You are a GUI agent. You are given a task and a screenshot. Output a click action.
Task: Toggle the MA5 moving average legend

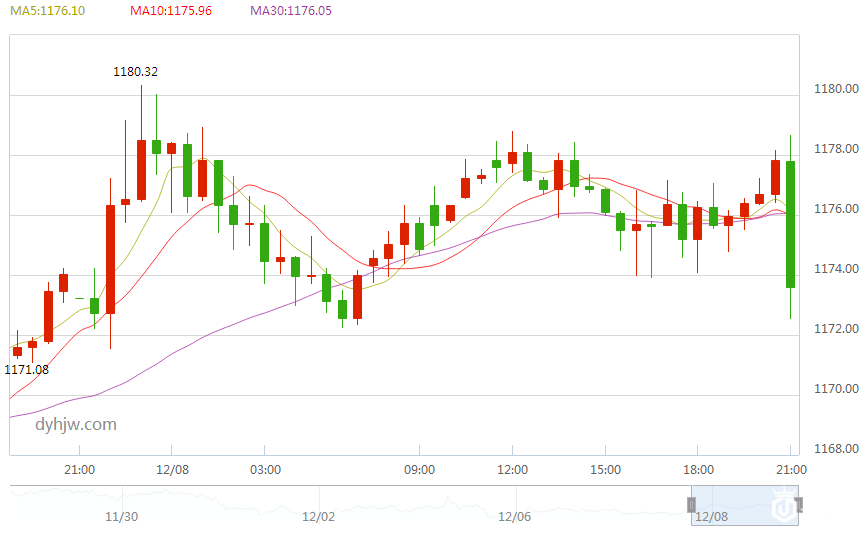47,11
